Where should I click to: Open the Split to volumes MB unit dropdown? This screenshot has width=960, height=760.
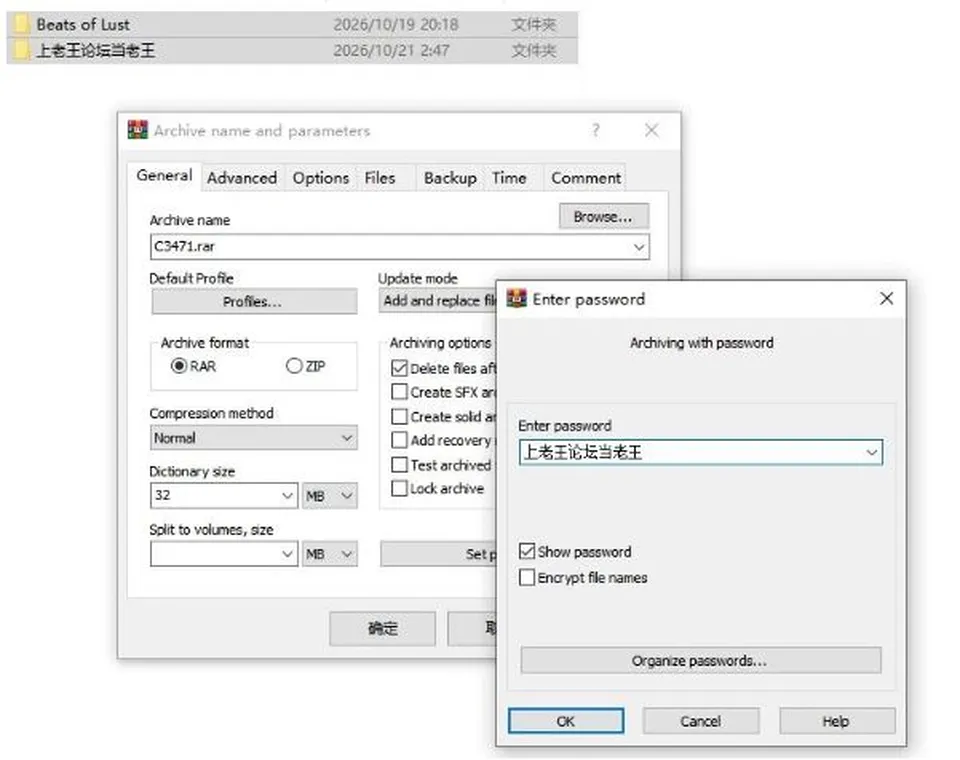coord(329,554)
